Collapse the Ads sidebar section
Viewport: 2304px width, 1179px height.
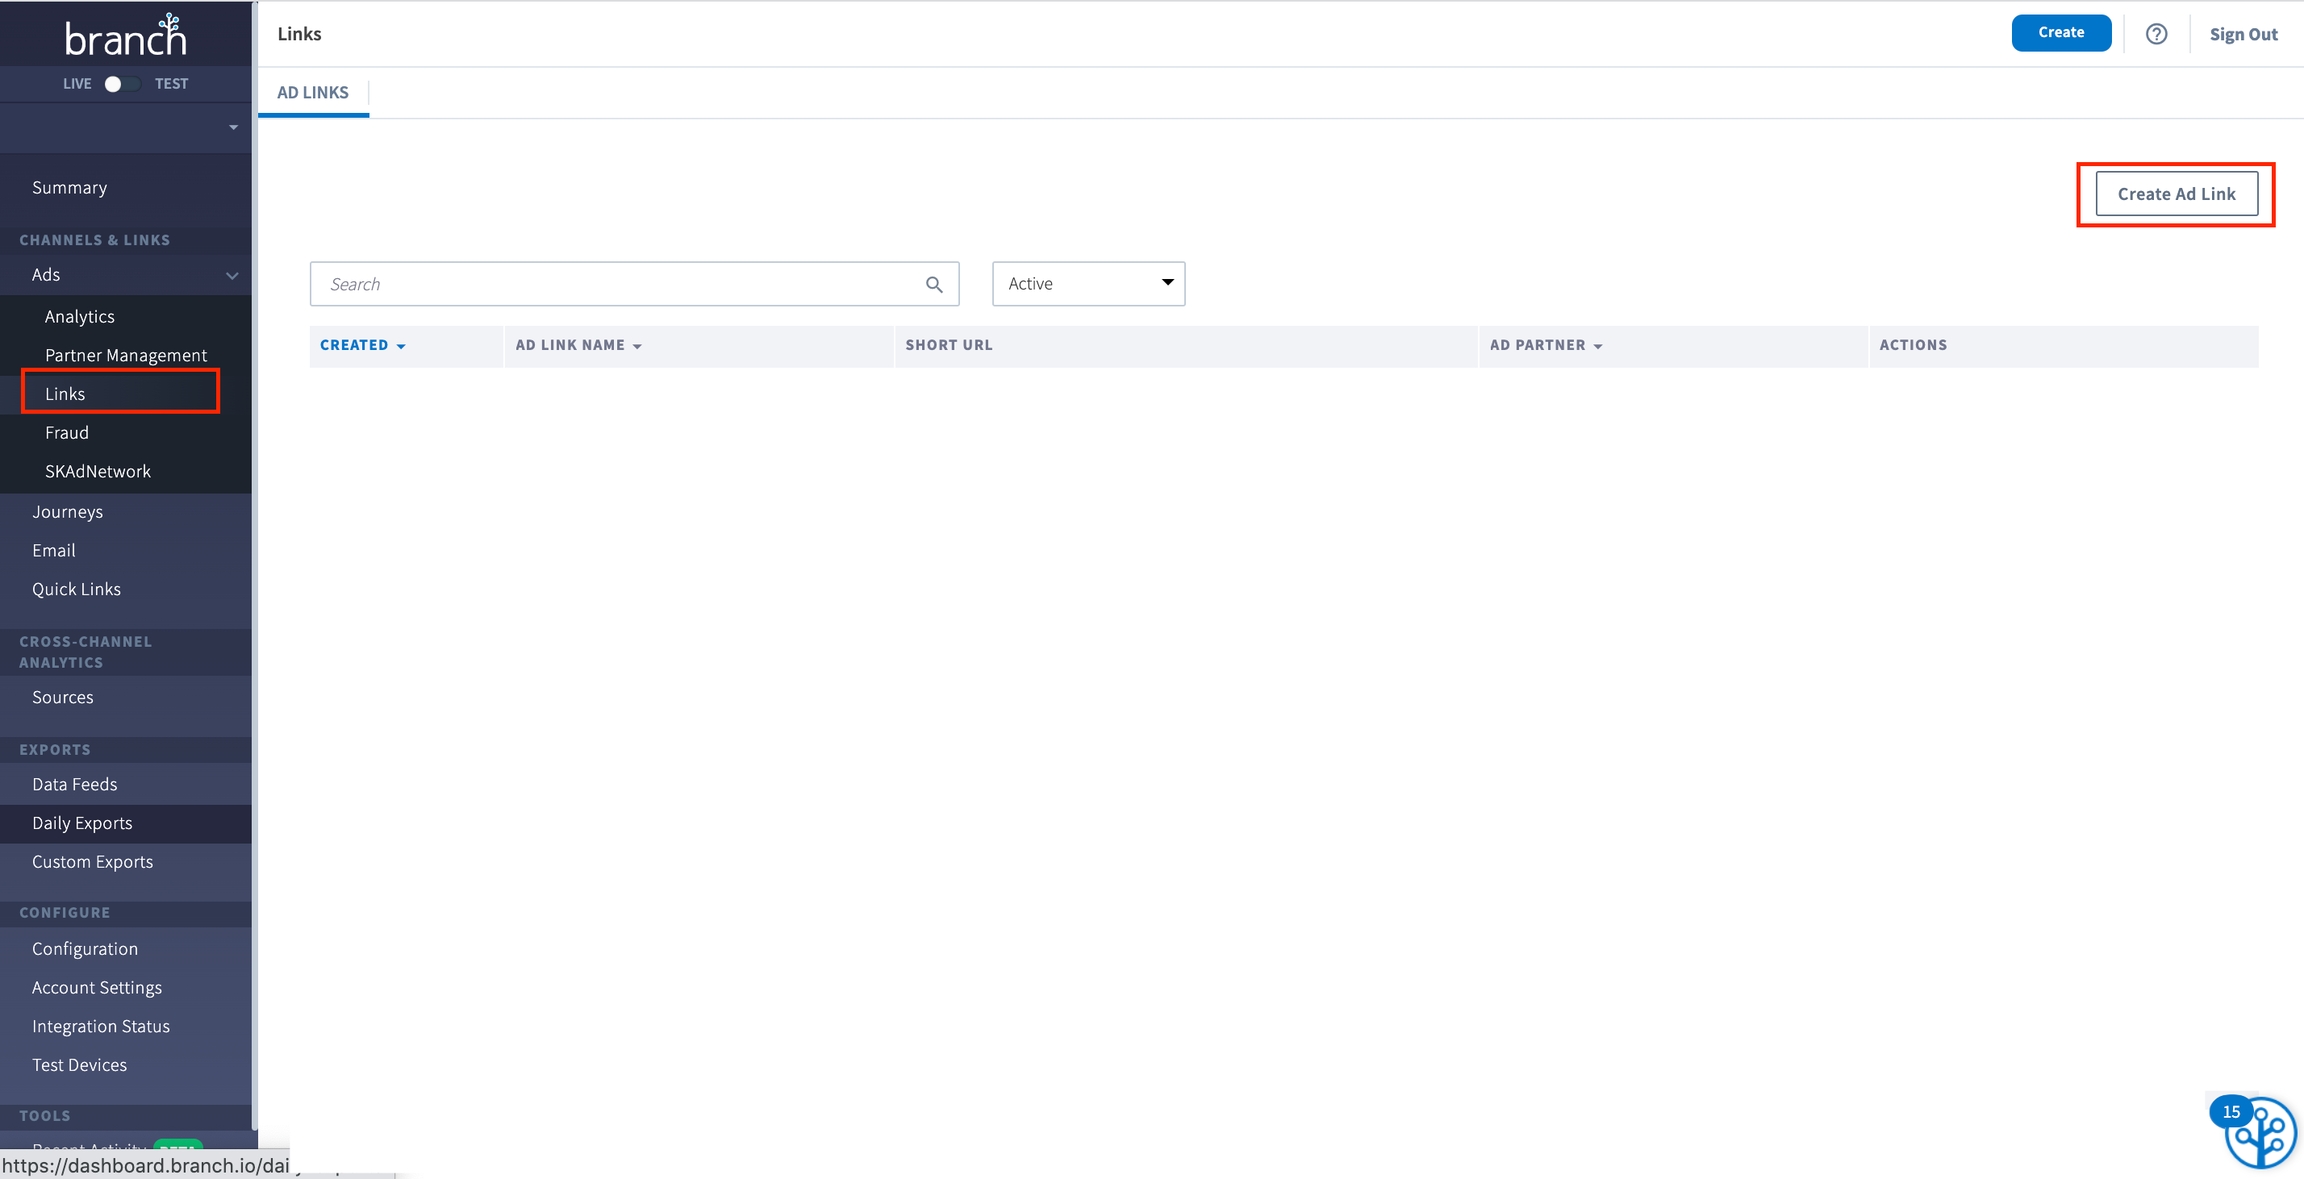tap(231, 275)
